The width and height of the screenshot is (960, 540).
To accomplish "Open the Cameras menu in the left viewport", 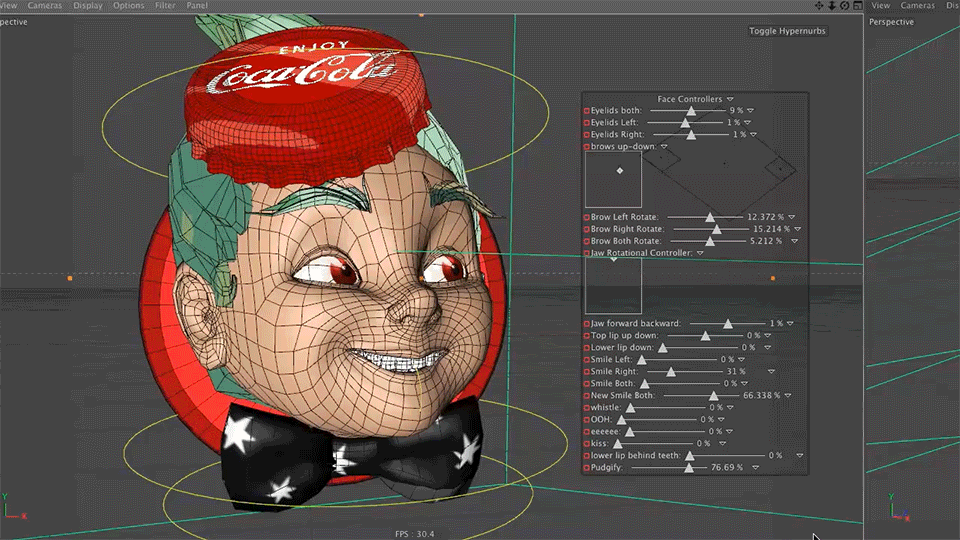I will click(45, 6).
